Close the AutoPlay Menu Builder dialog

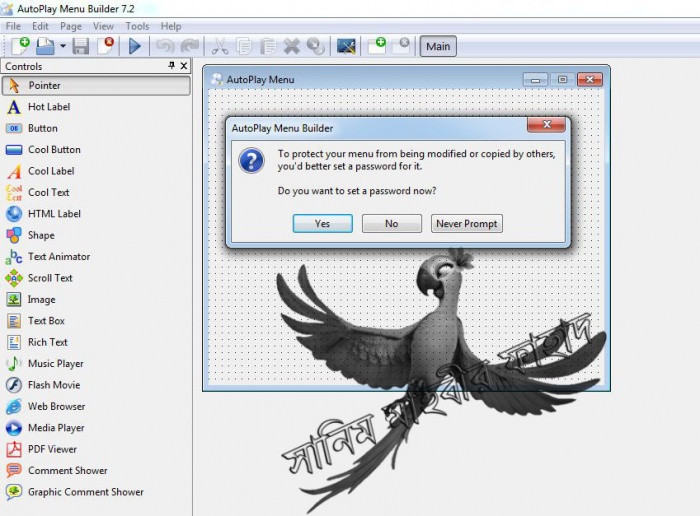pos(546,124)
